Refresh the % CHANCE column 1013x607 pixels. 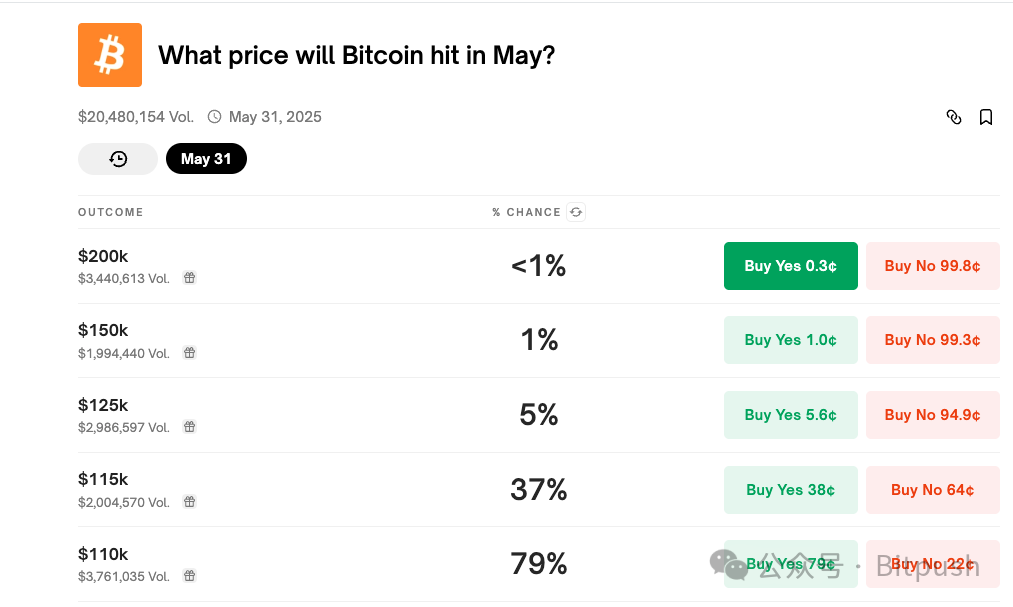[x=576, y=212]
